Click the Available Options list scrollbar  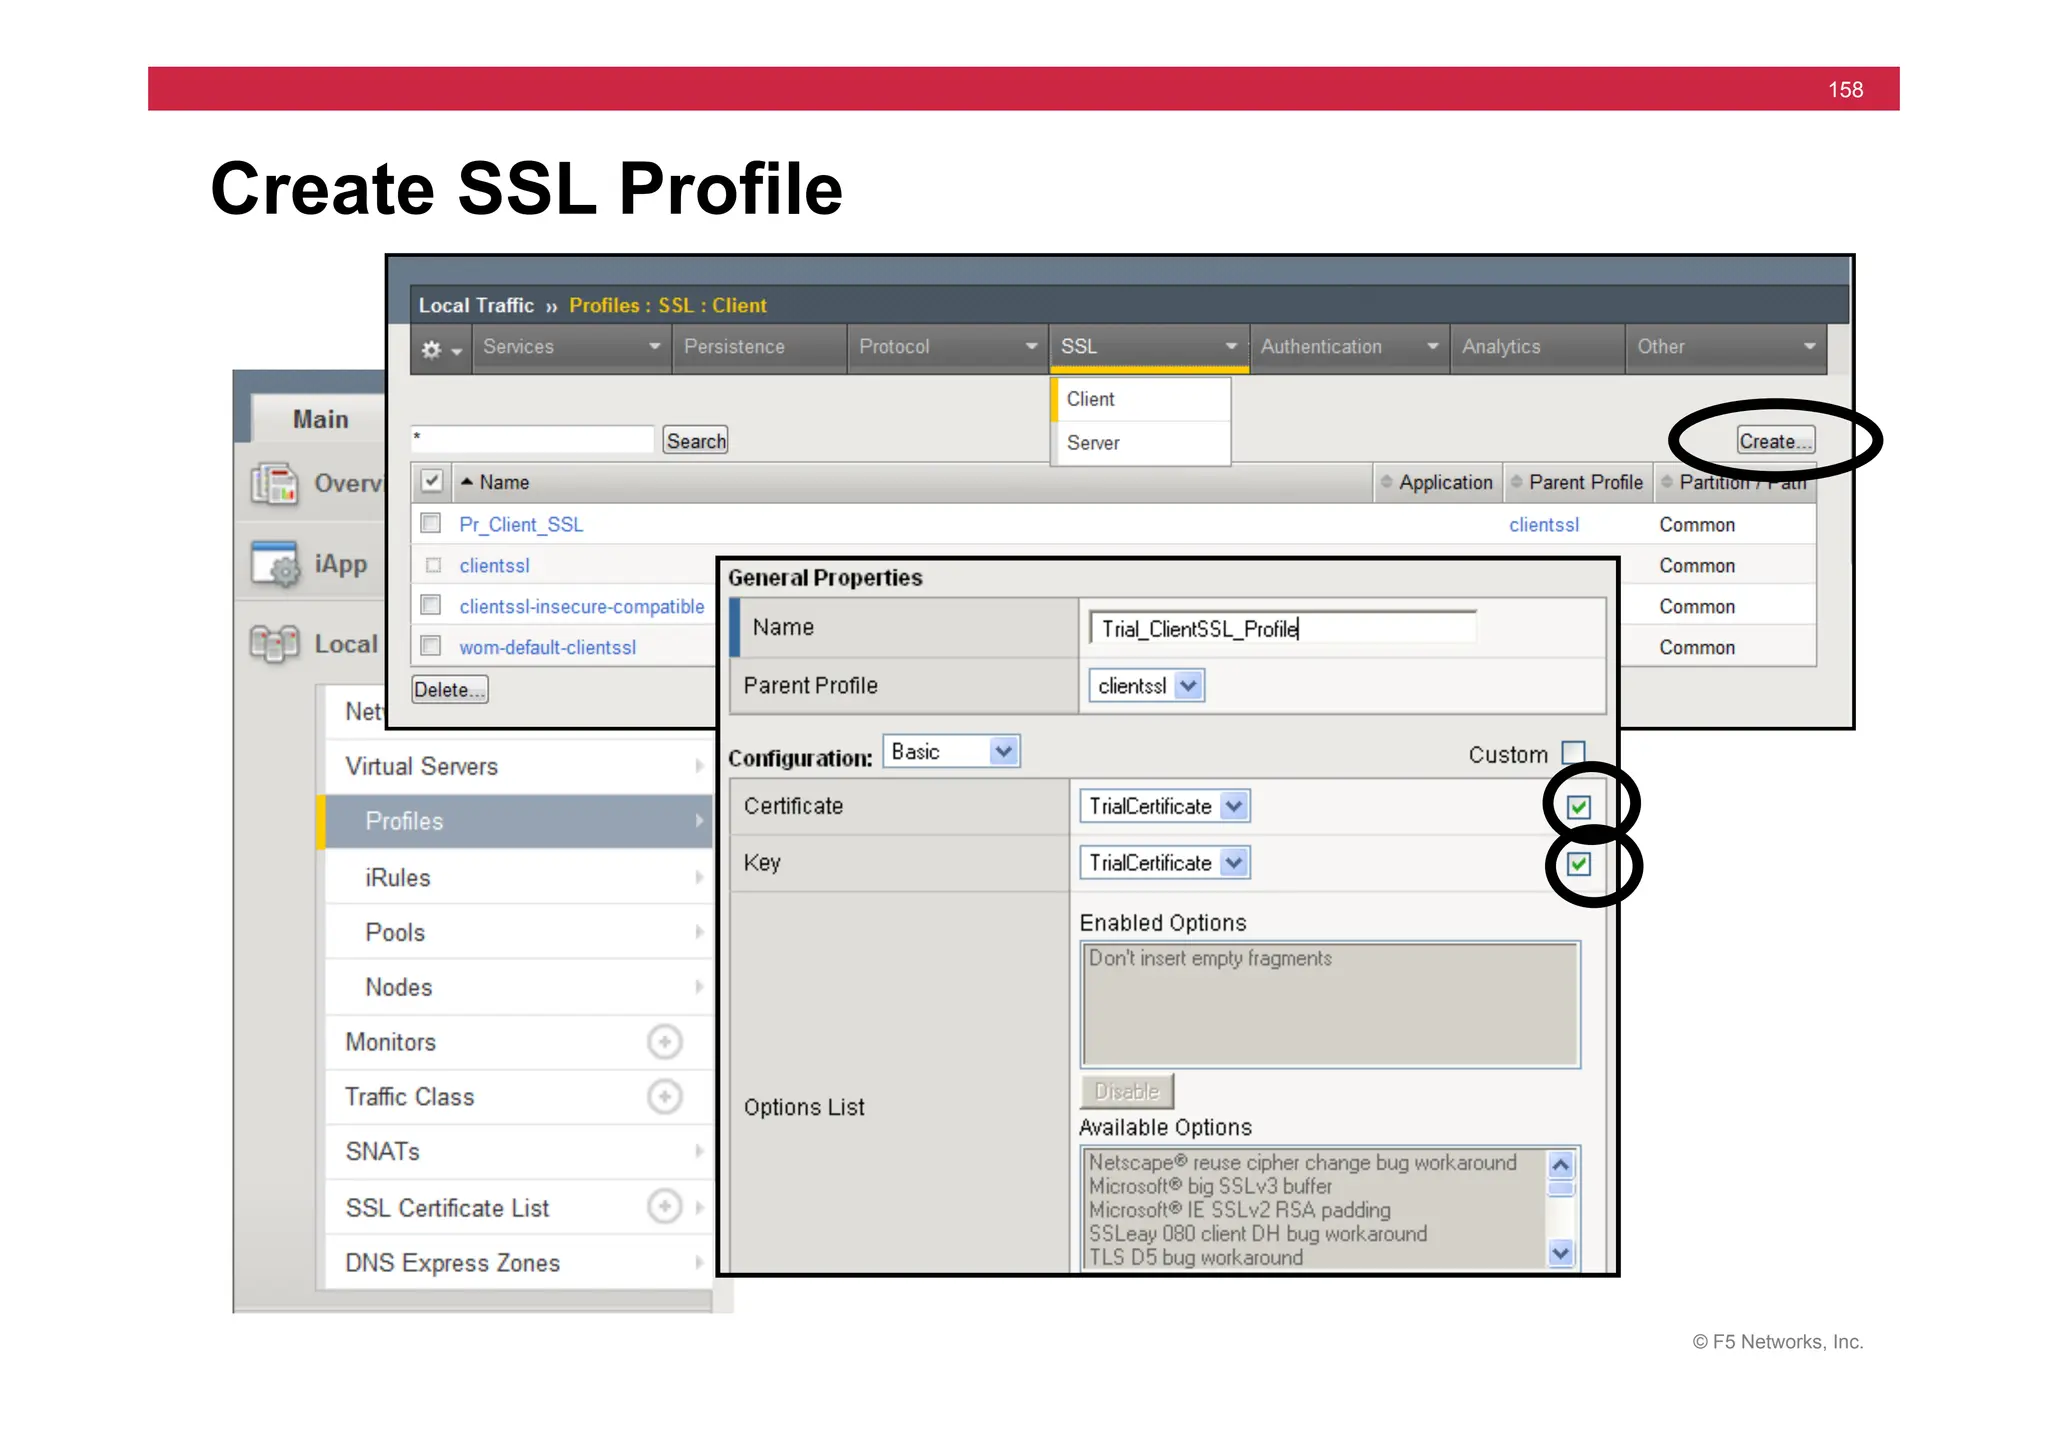[1560, 1209]
